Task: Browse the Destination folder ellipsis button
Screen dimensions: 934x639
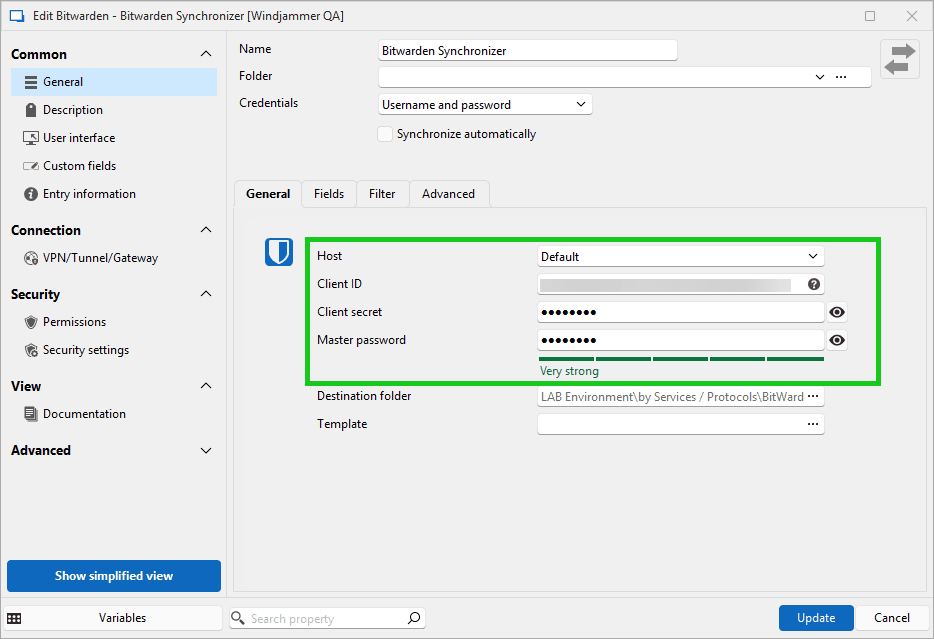Action: [814, 397]
